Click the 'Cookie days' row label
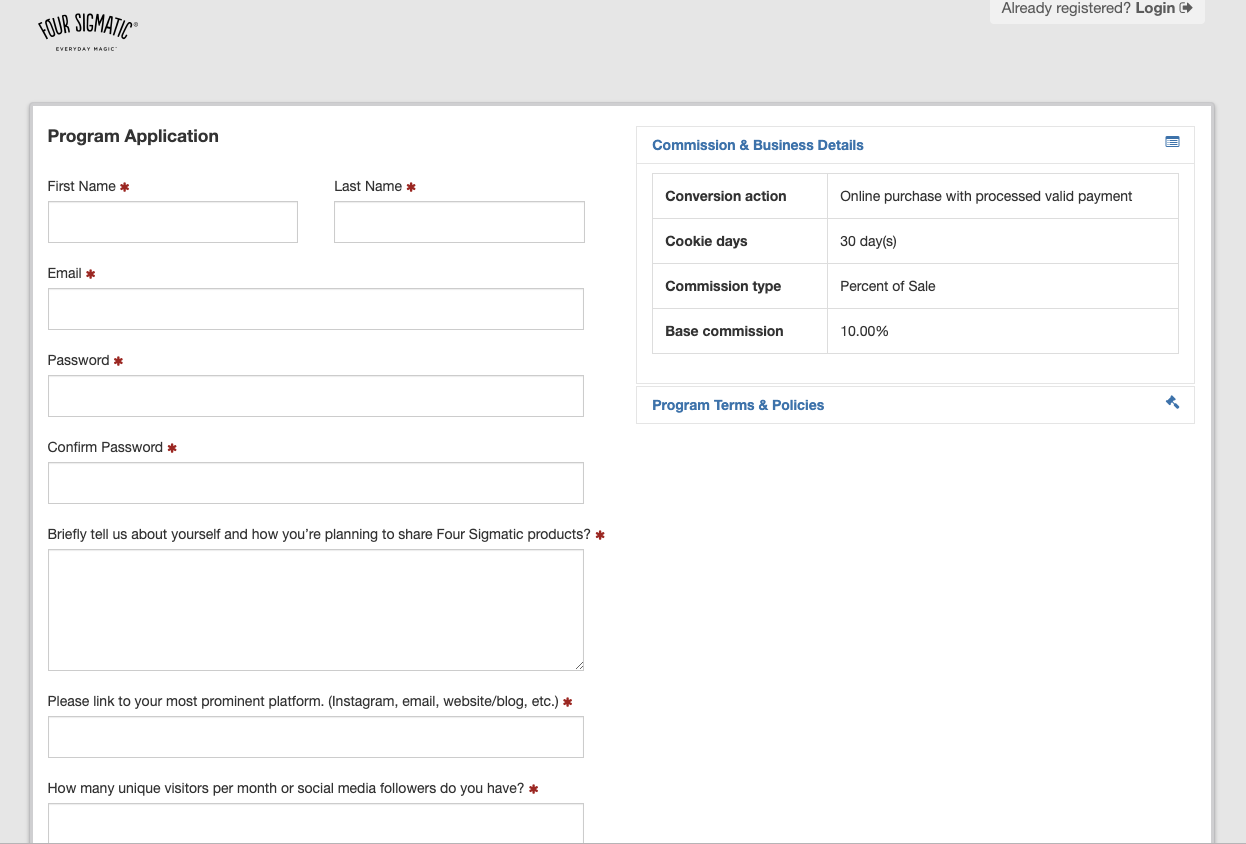The height and width of the screenshot is (844, 1246). point(706,241)
